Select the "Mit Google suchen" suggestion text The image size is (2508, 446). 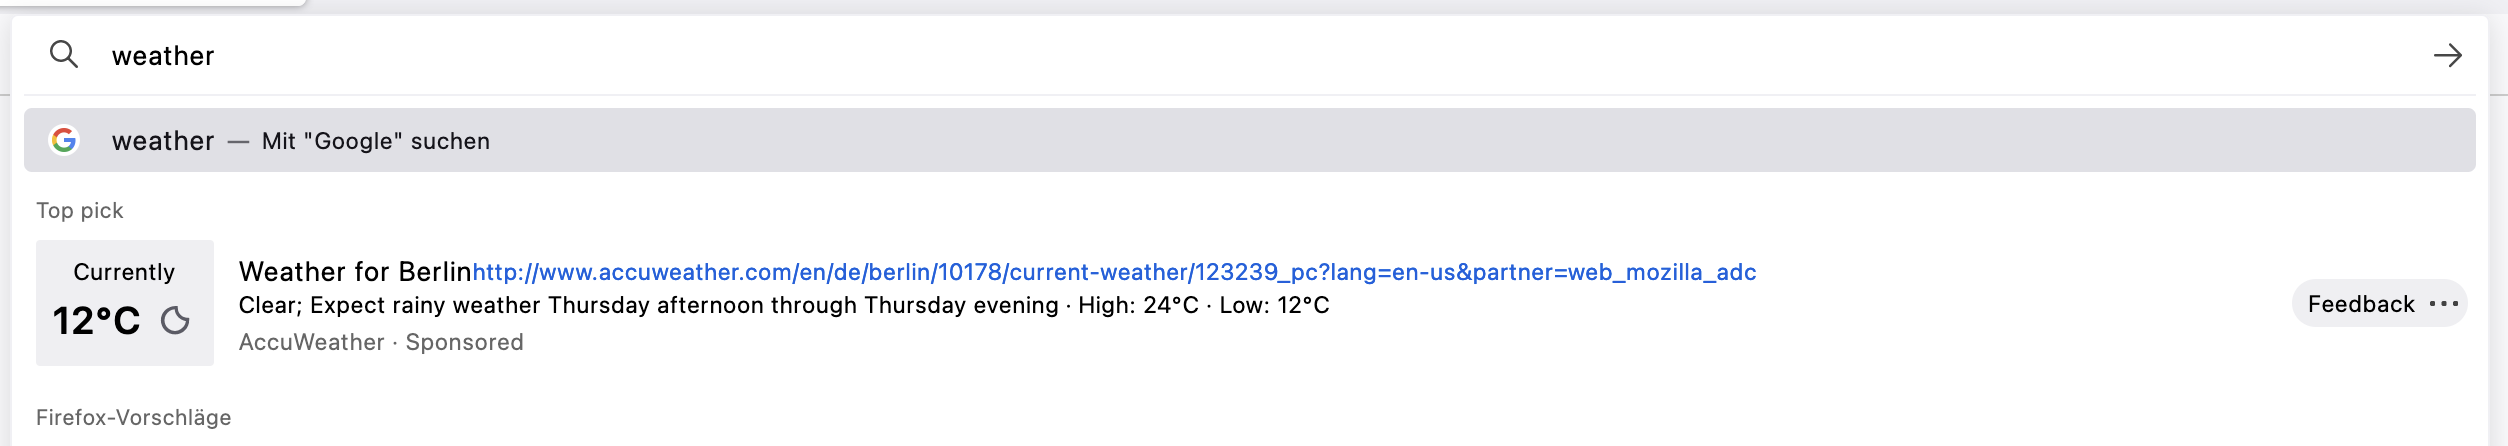(x=375, y=141)
